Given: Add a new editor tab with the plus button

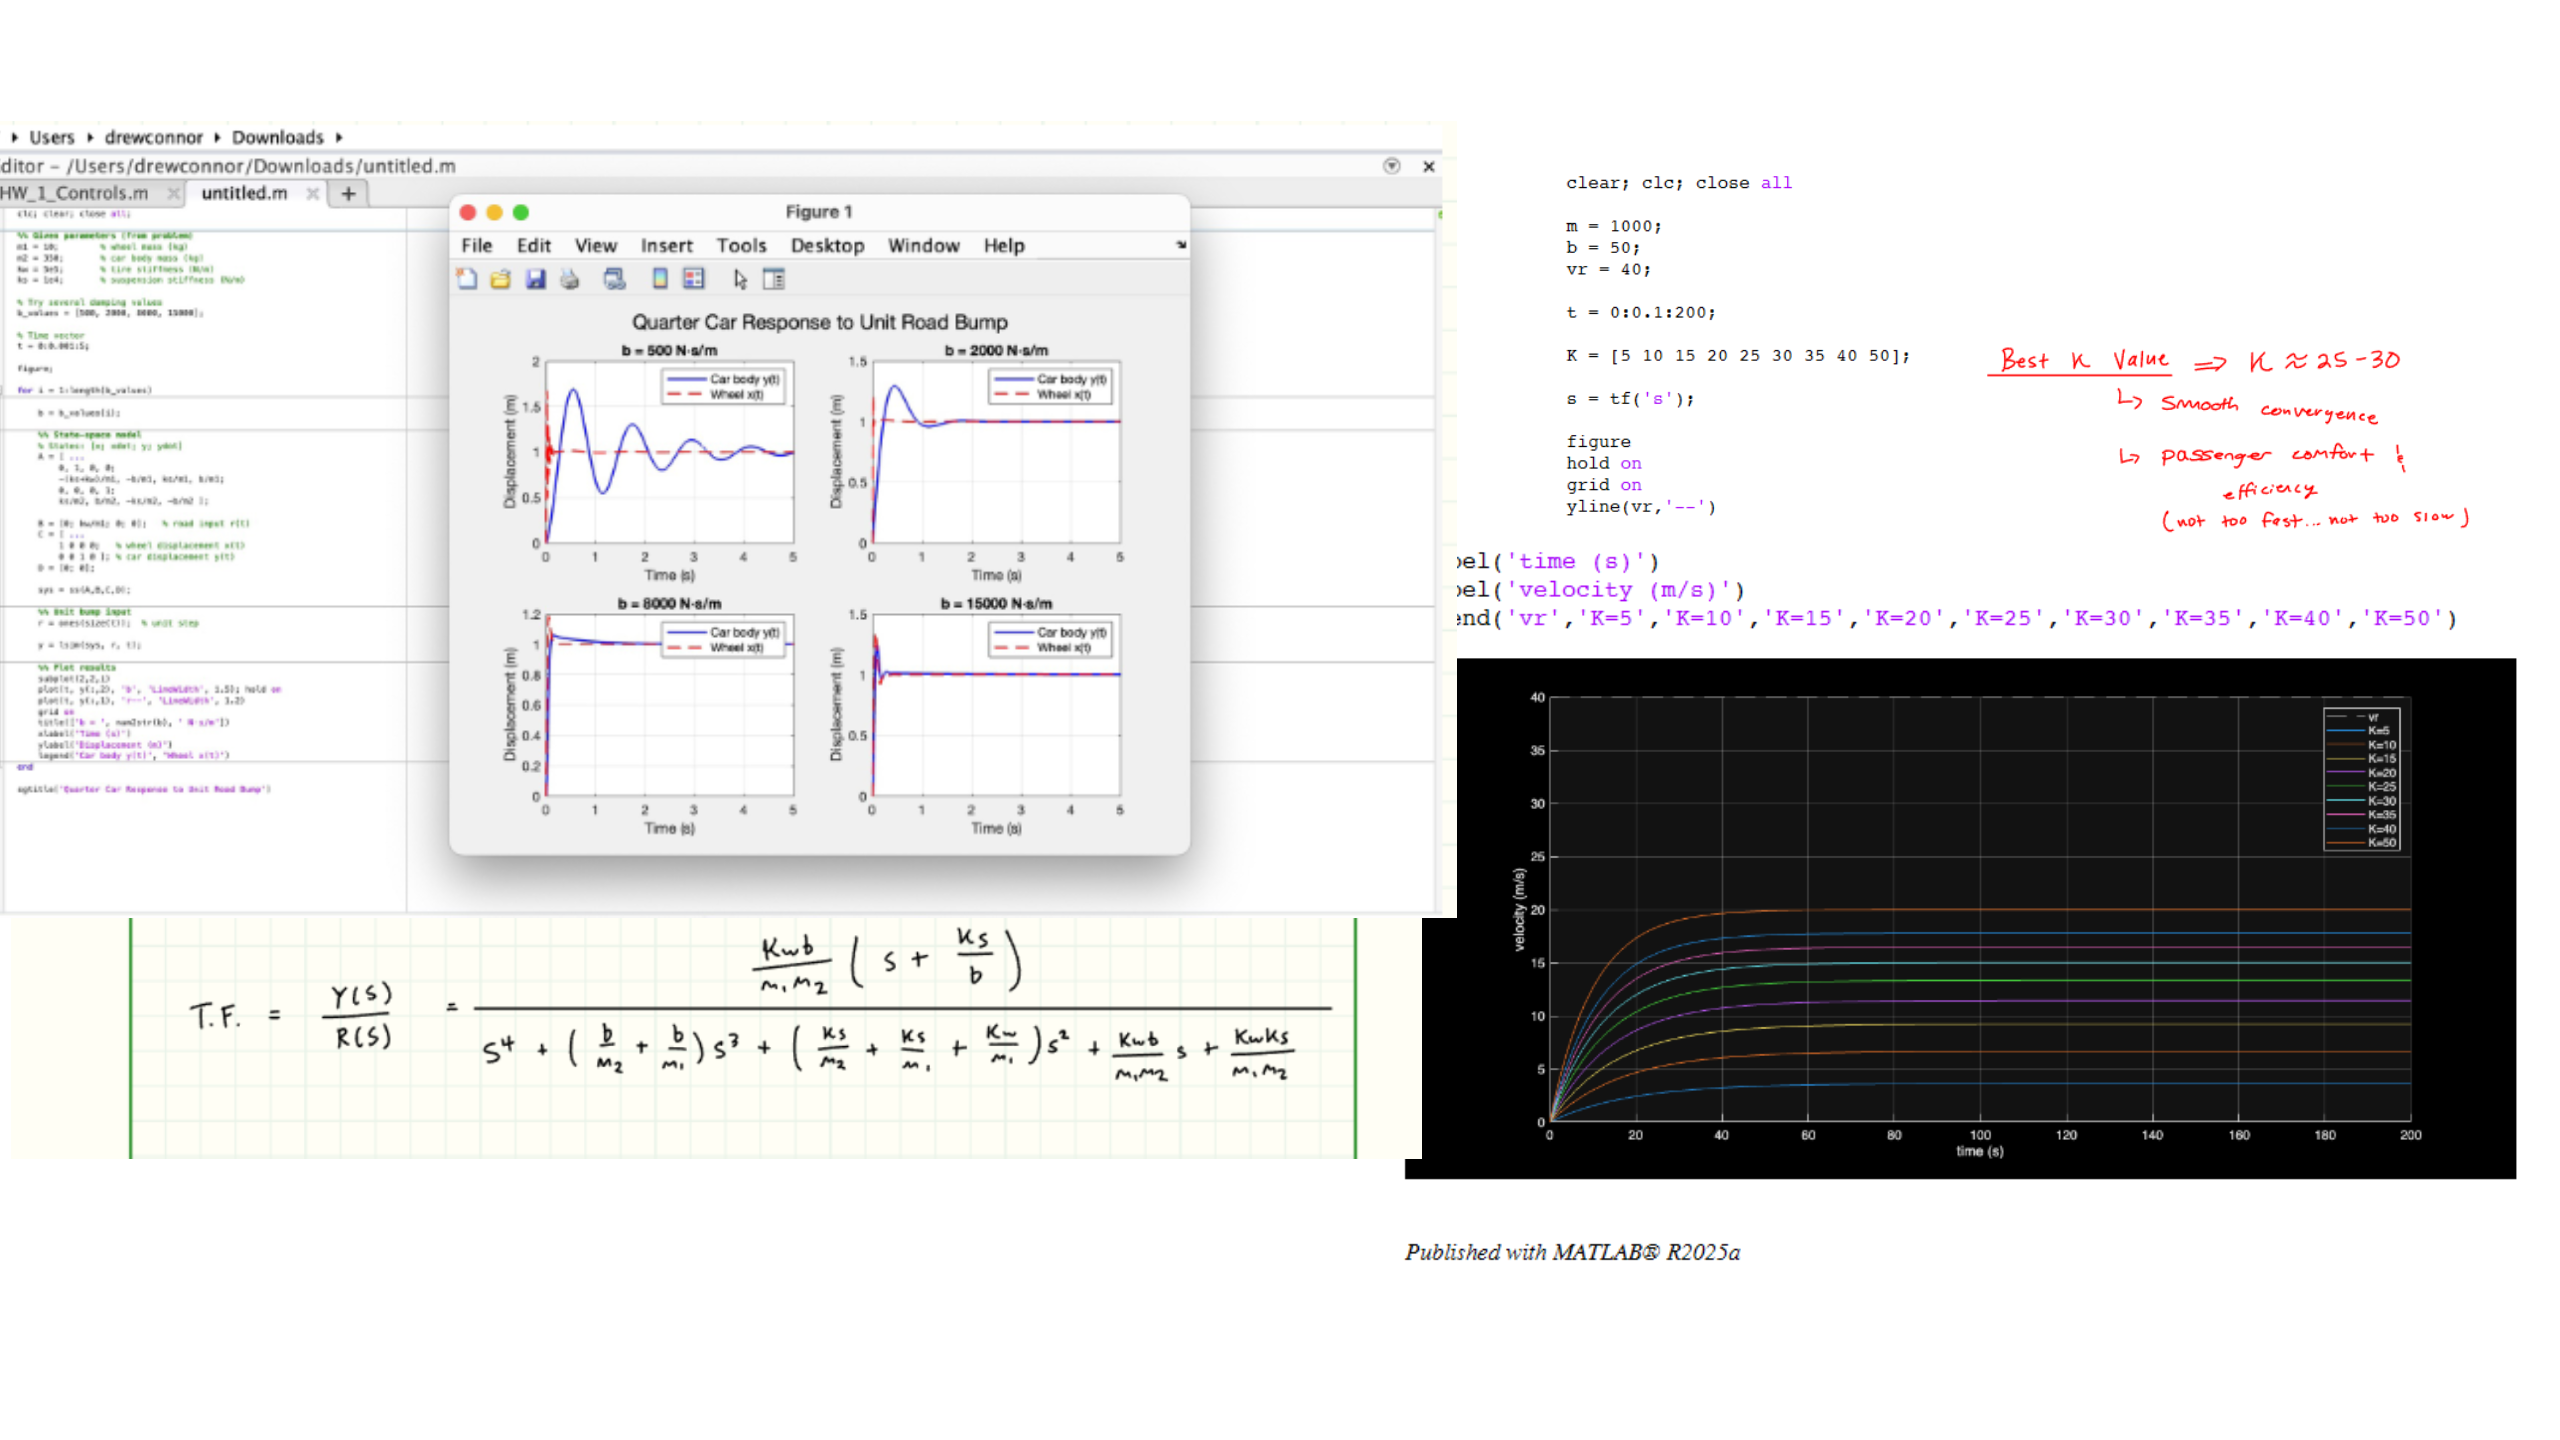Looking at the screenshot, I should pos(349,193).
